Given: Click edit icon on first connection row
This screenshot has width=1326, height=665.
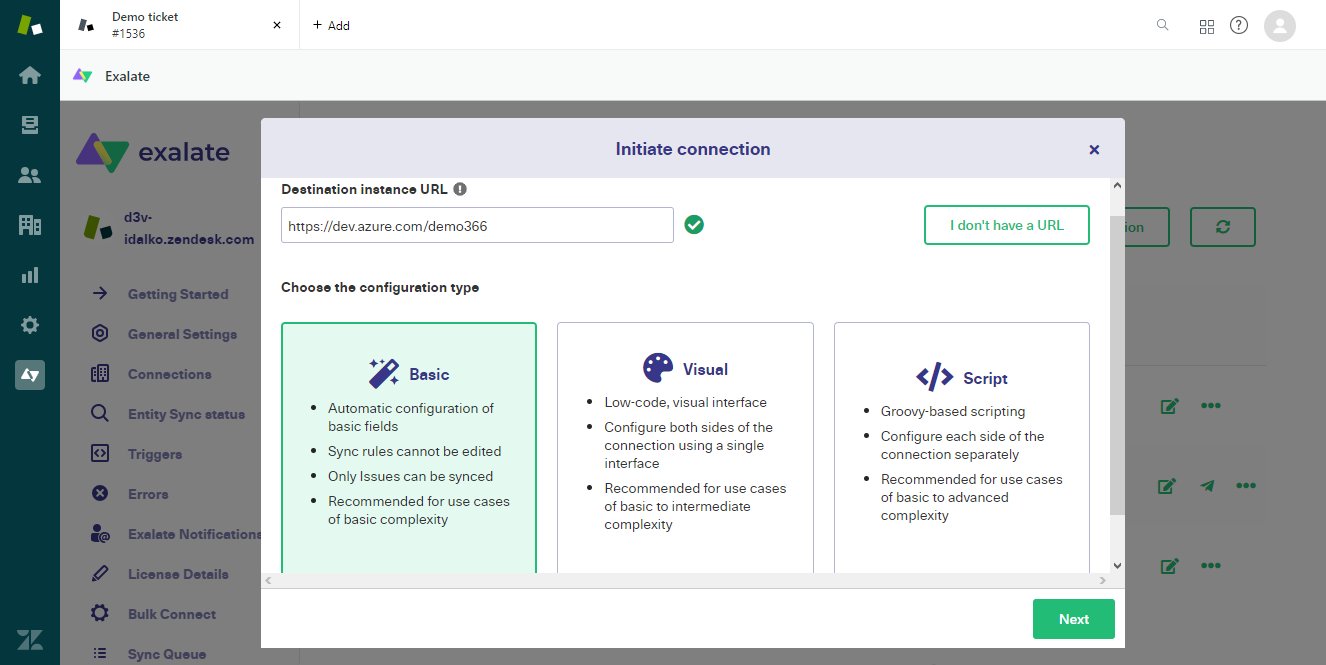Looking at the screenshot, I should [1169, 406].
